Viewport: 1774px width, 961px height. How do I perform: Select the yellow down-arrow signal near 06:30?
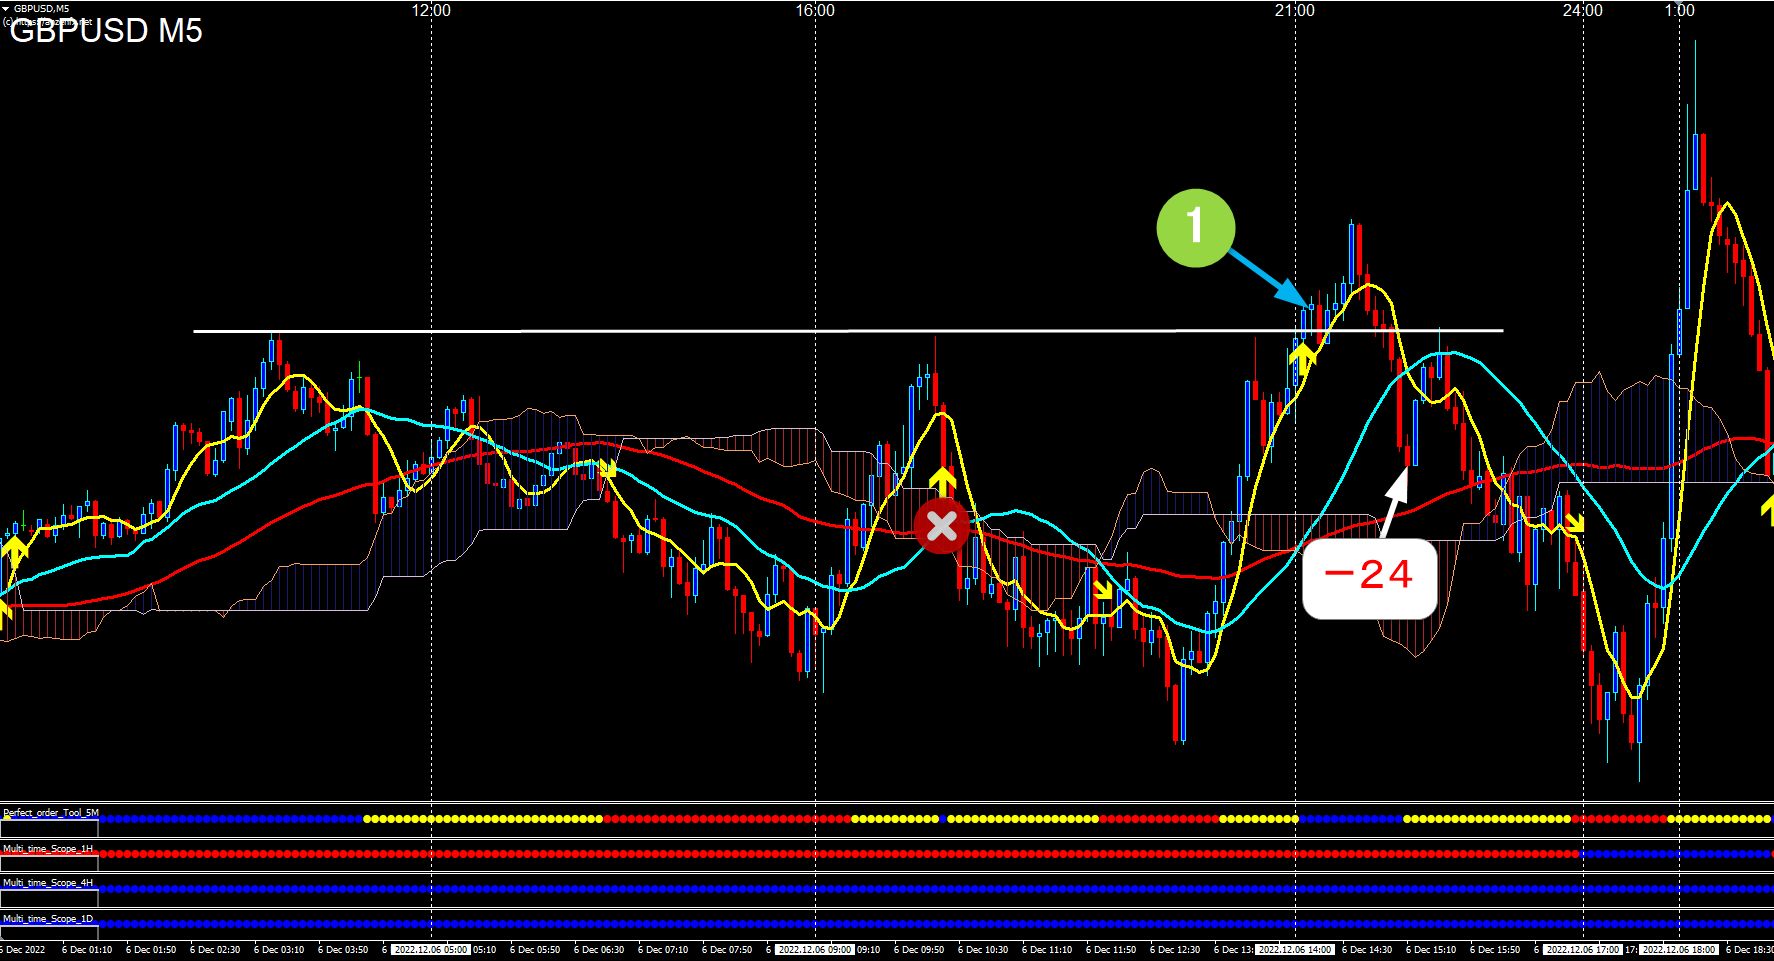[607, 467]
